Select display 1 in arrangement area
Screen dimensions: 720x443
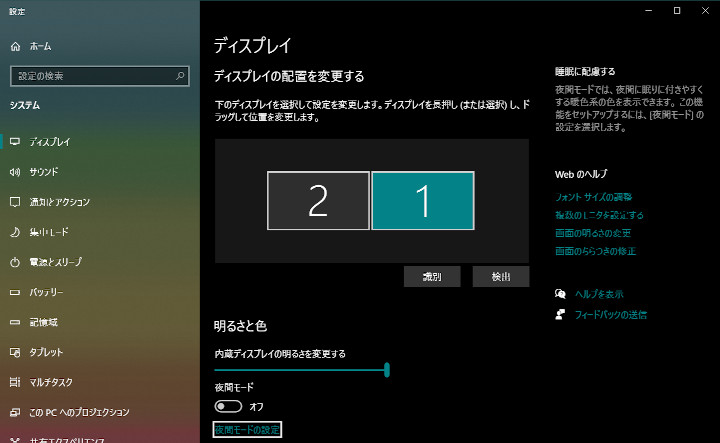point(423,201)
